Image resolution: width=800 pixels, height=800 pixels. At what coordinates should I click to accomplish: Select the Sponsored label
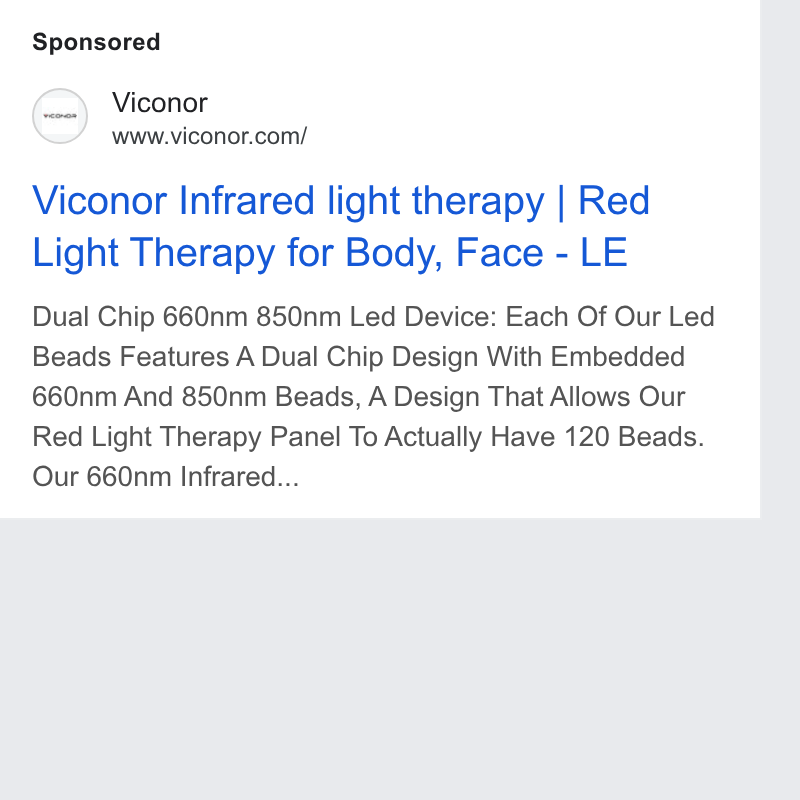(x=96, y=42)
